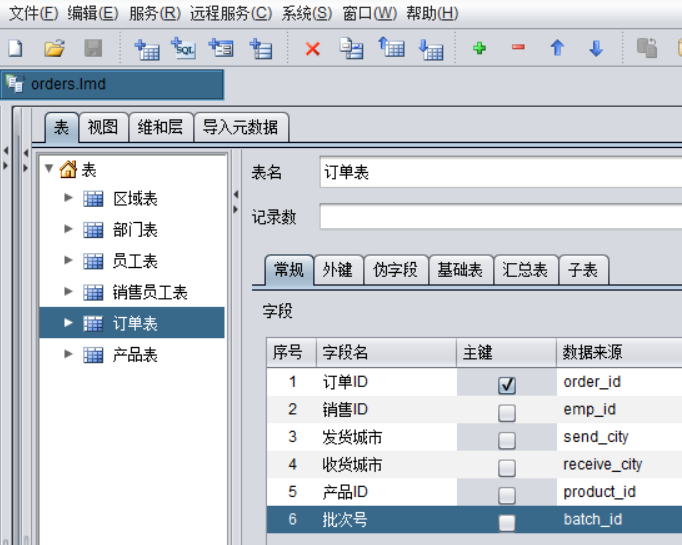Image resolution: width=682 pixels, height=545 pixels.
Task: Open the 远程服务(C) menu
Action: [231, 13]
